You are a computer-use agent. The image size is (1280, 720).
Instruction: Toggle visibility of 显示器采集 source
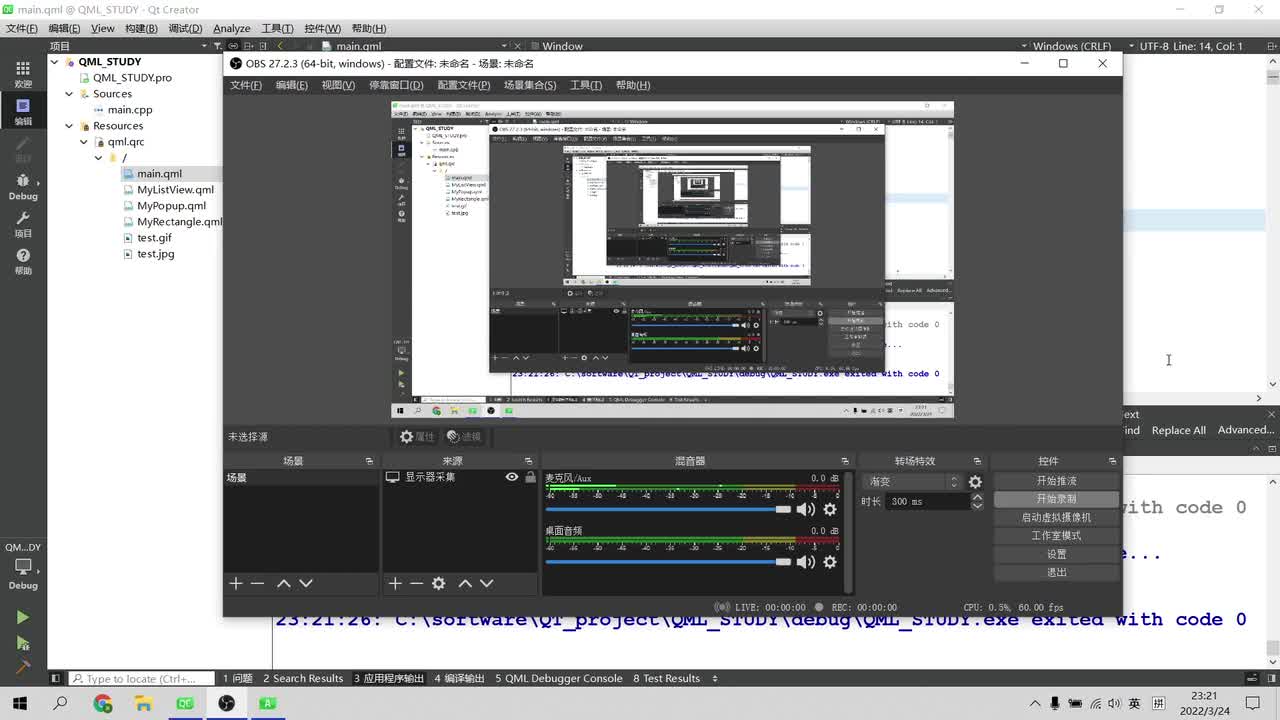[x=512, y=477]
